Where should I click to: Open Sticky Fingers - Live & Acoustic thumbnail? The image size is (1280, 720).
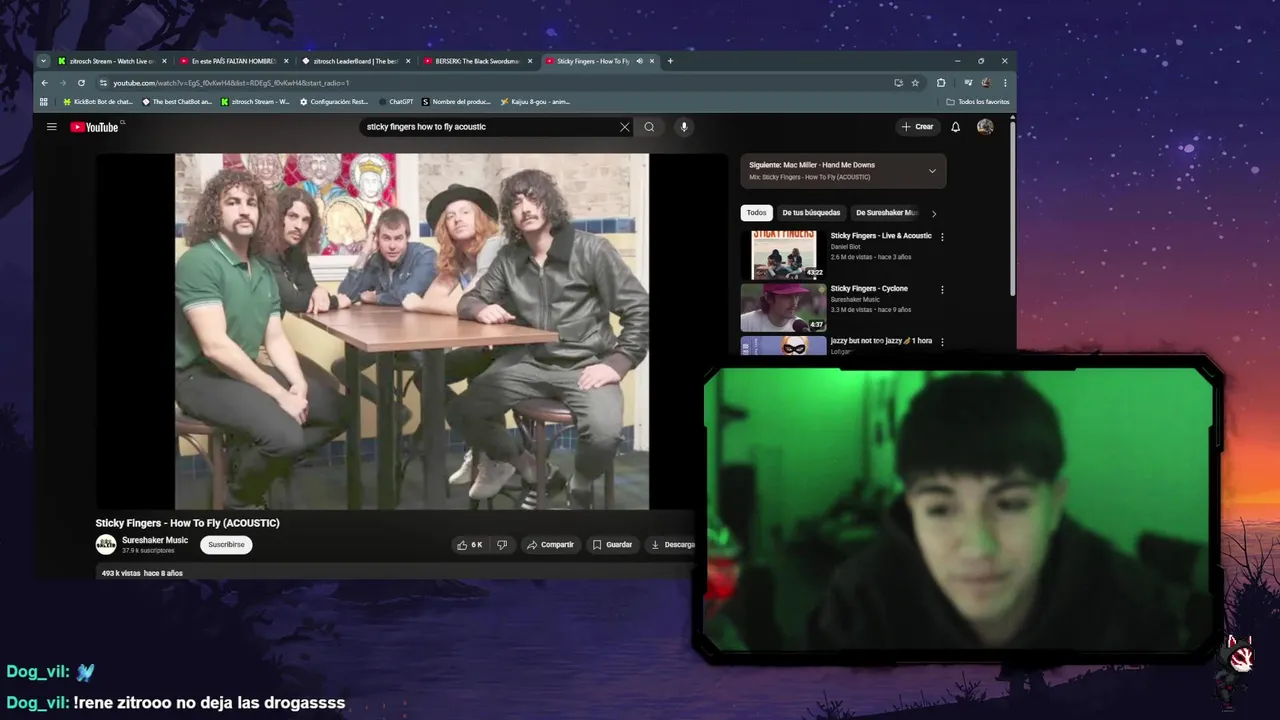pyautogui.click(x=783, y=255)
